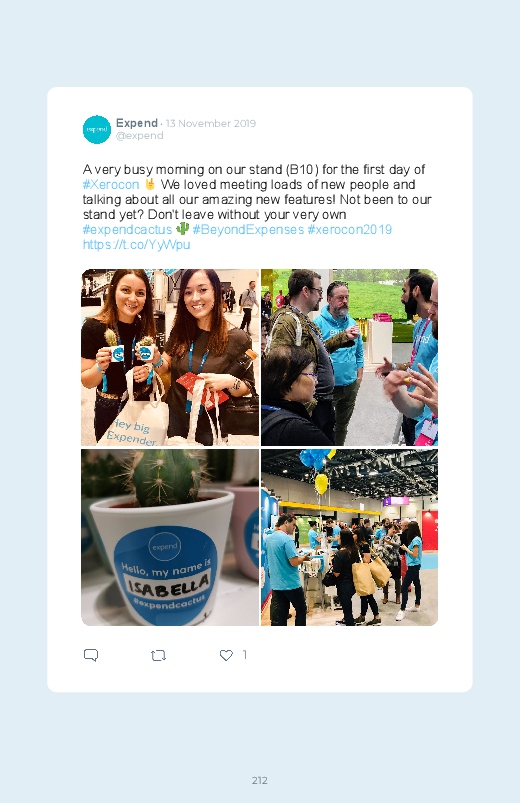Open the Isabella cactus pot photo
520x803 pixels.
coord(170,538)
